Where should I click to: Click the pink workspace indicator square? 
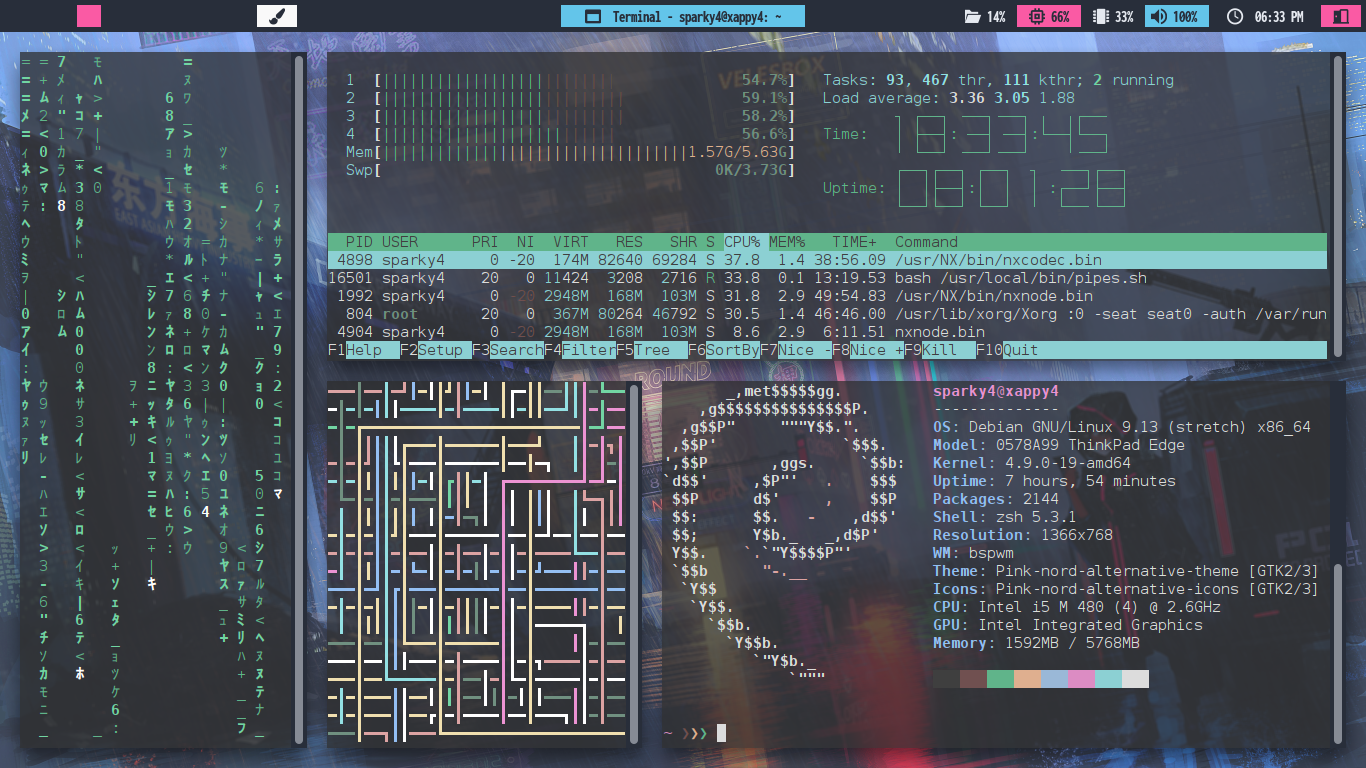click(89, 16)
